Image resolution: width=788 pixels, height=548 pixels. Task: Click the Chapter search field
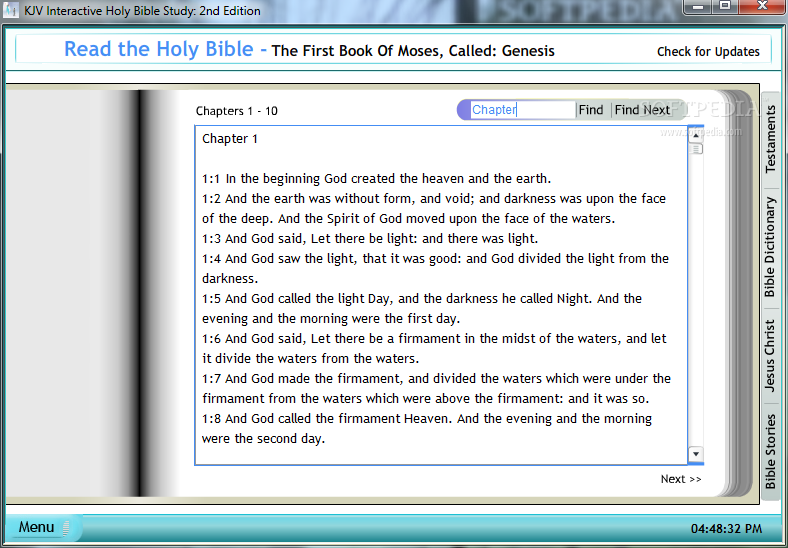[x=523, y=110]
